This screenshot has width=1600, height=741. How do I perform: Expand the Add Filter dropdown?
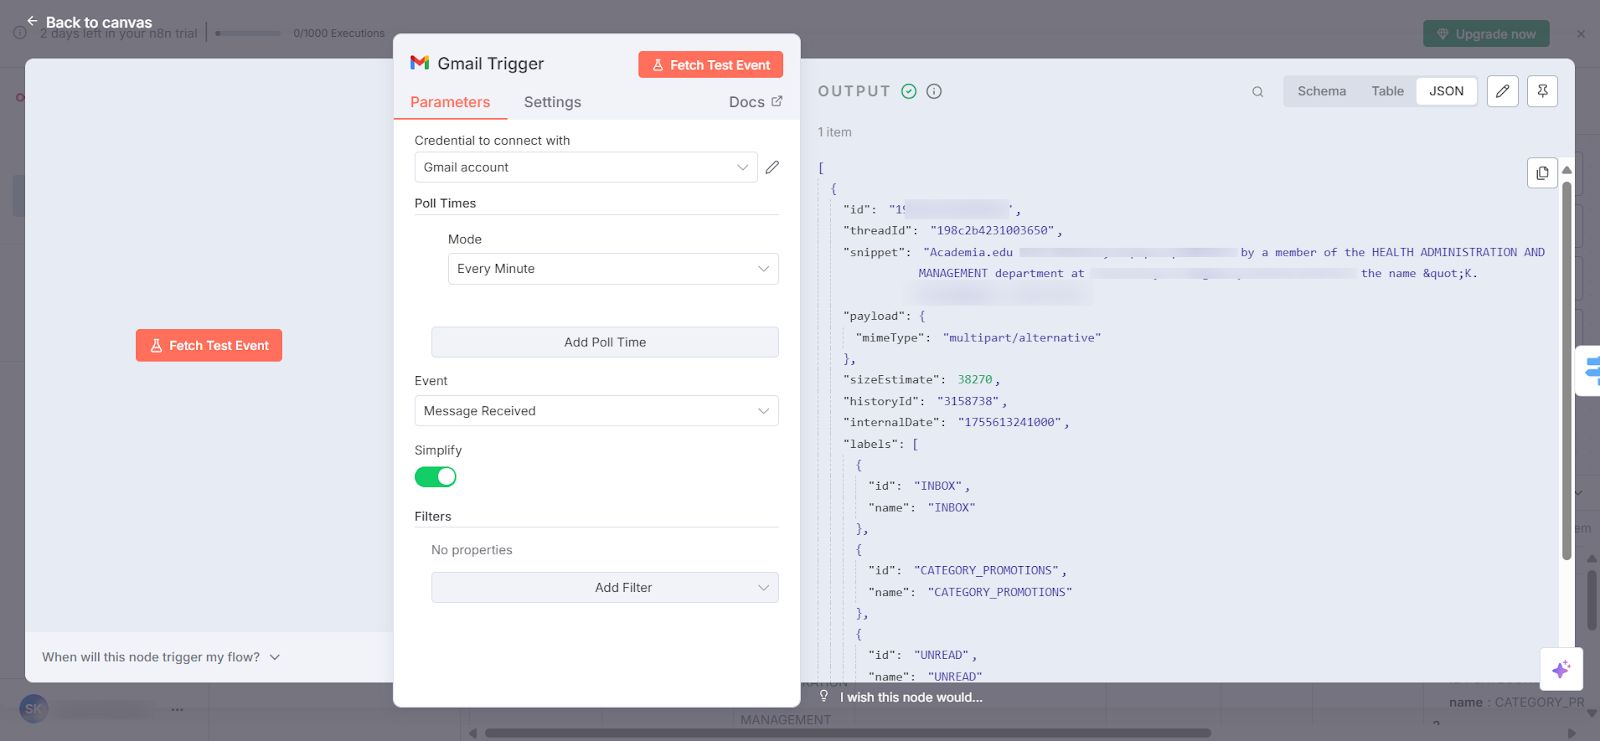(604, 588)
